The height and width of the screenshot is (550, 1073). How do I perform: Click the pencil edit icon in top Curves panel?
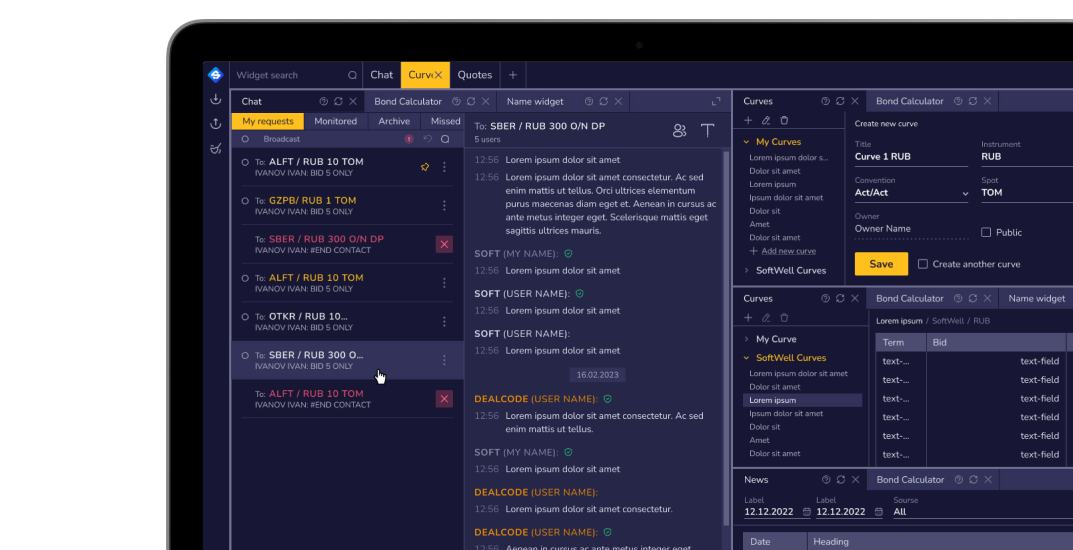coord(766,121)
